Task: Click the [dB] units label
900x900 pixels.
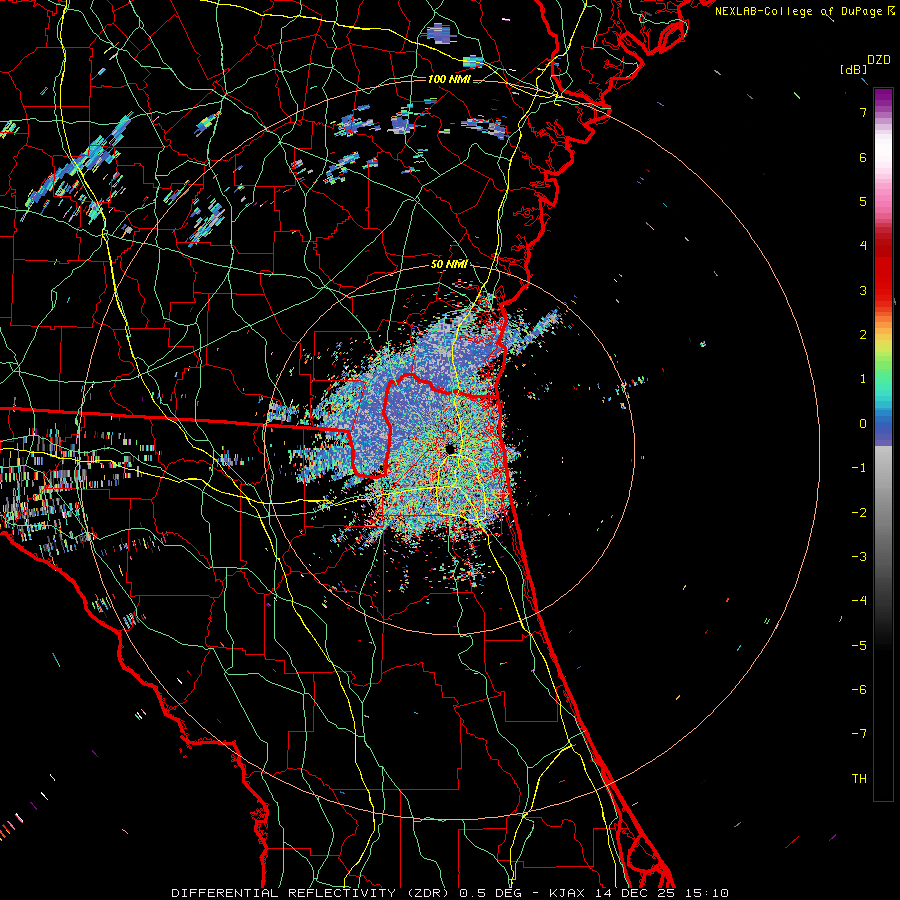Action: click(853, 69)
